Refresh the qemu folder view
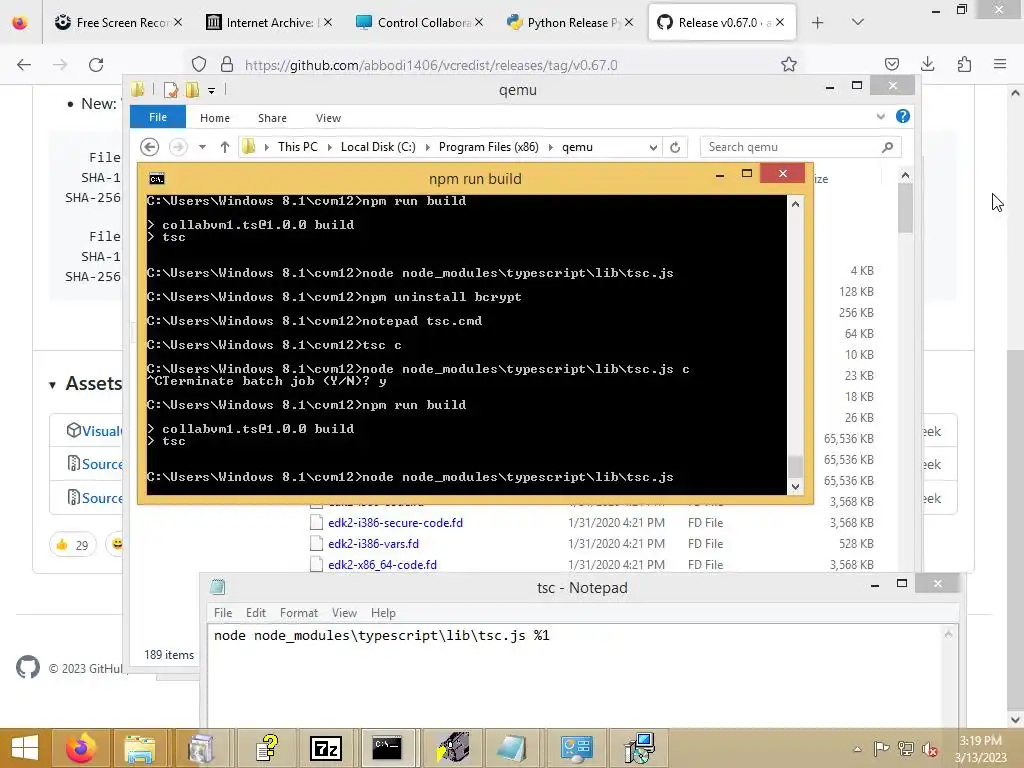The height and width of the screenshot is (768, 1024). point(675,147)
